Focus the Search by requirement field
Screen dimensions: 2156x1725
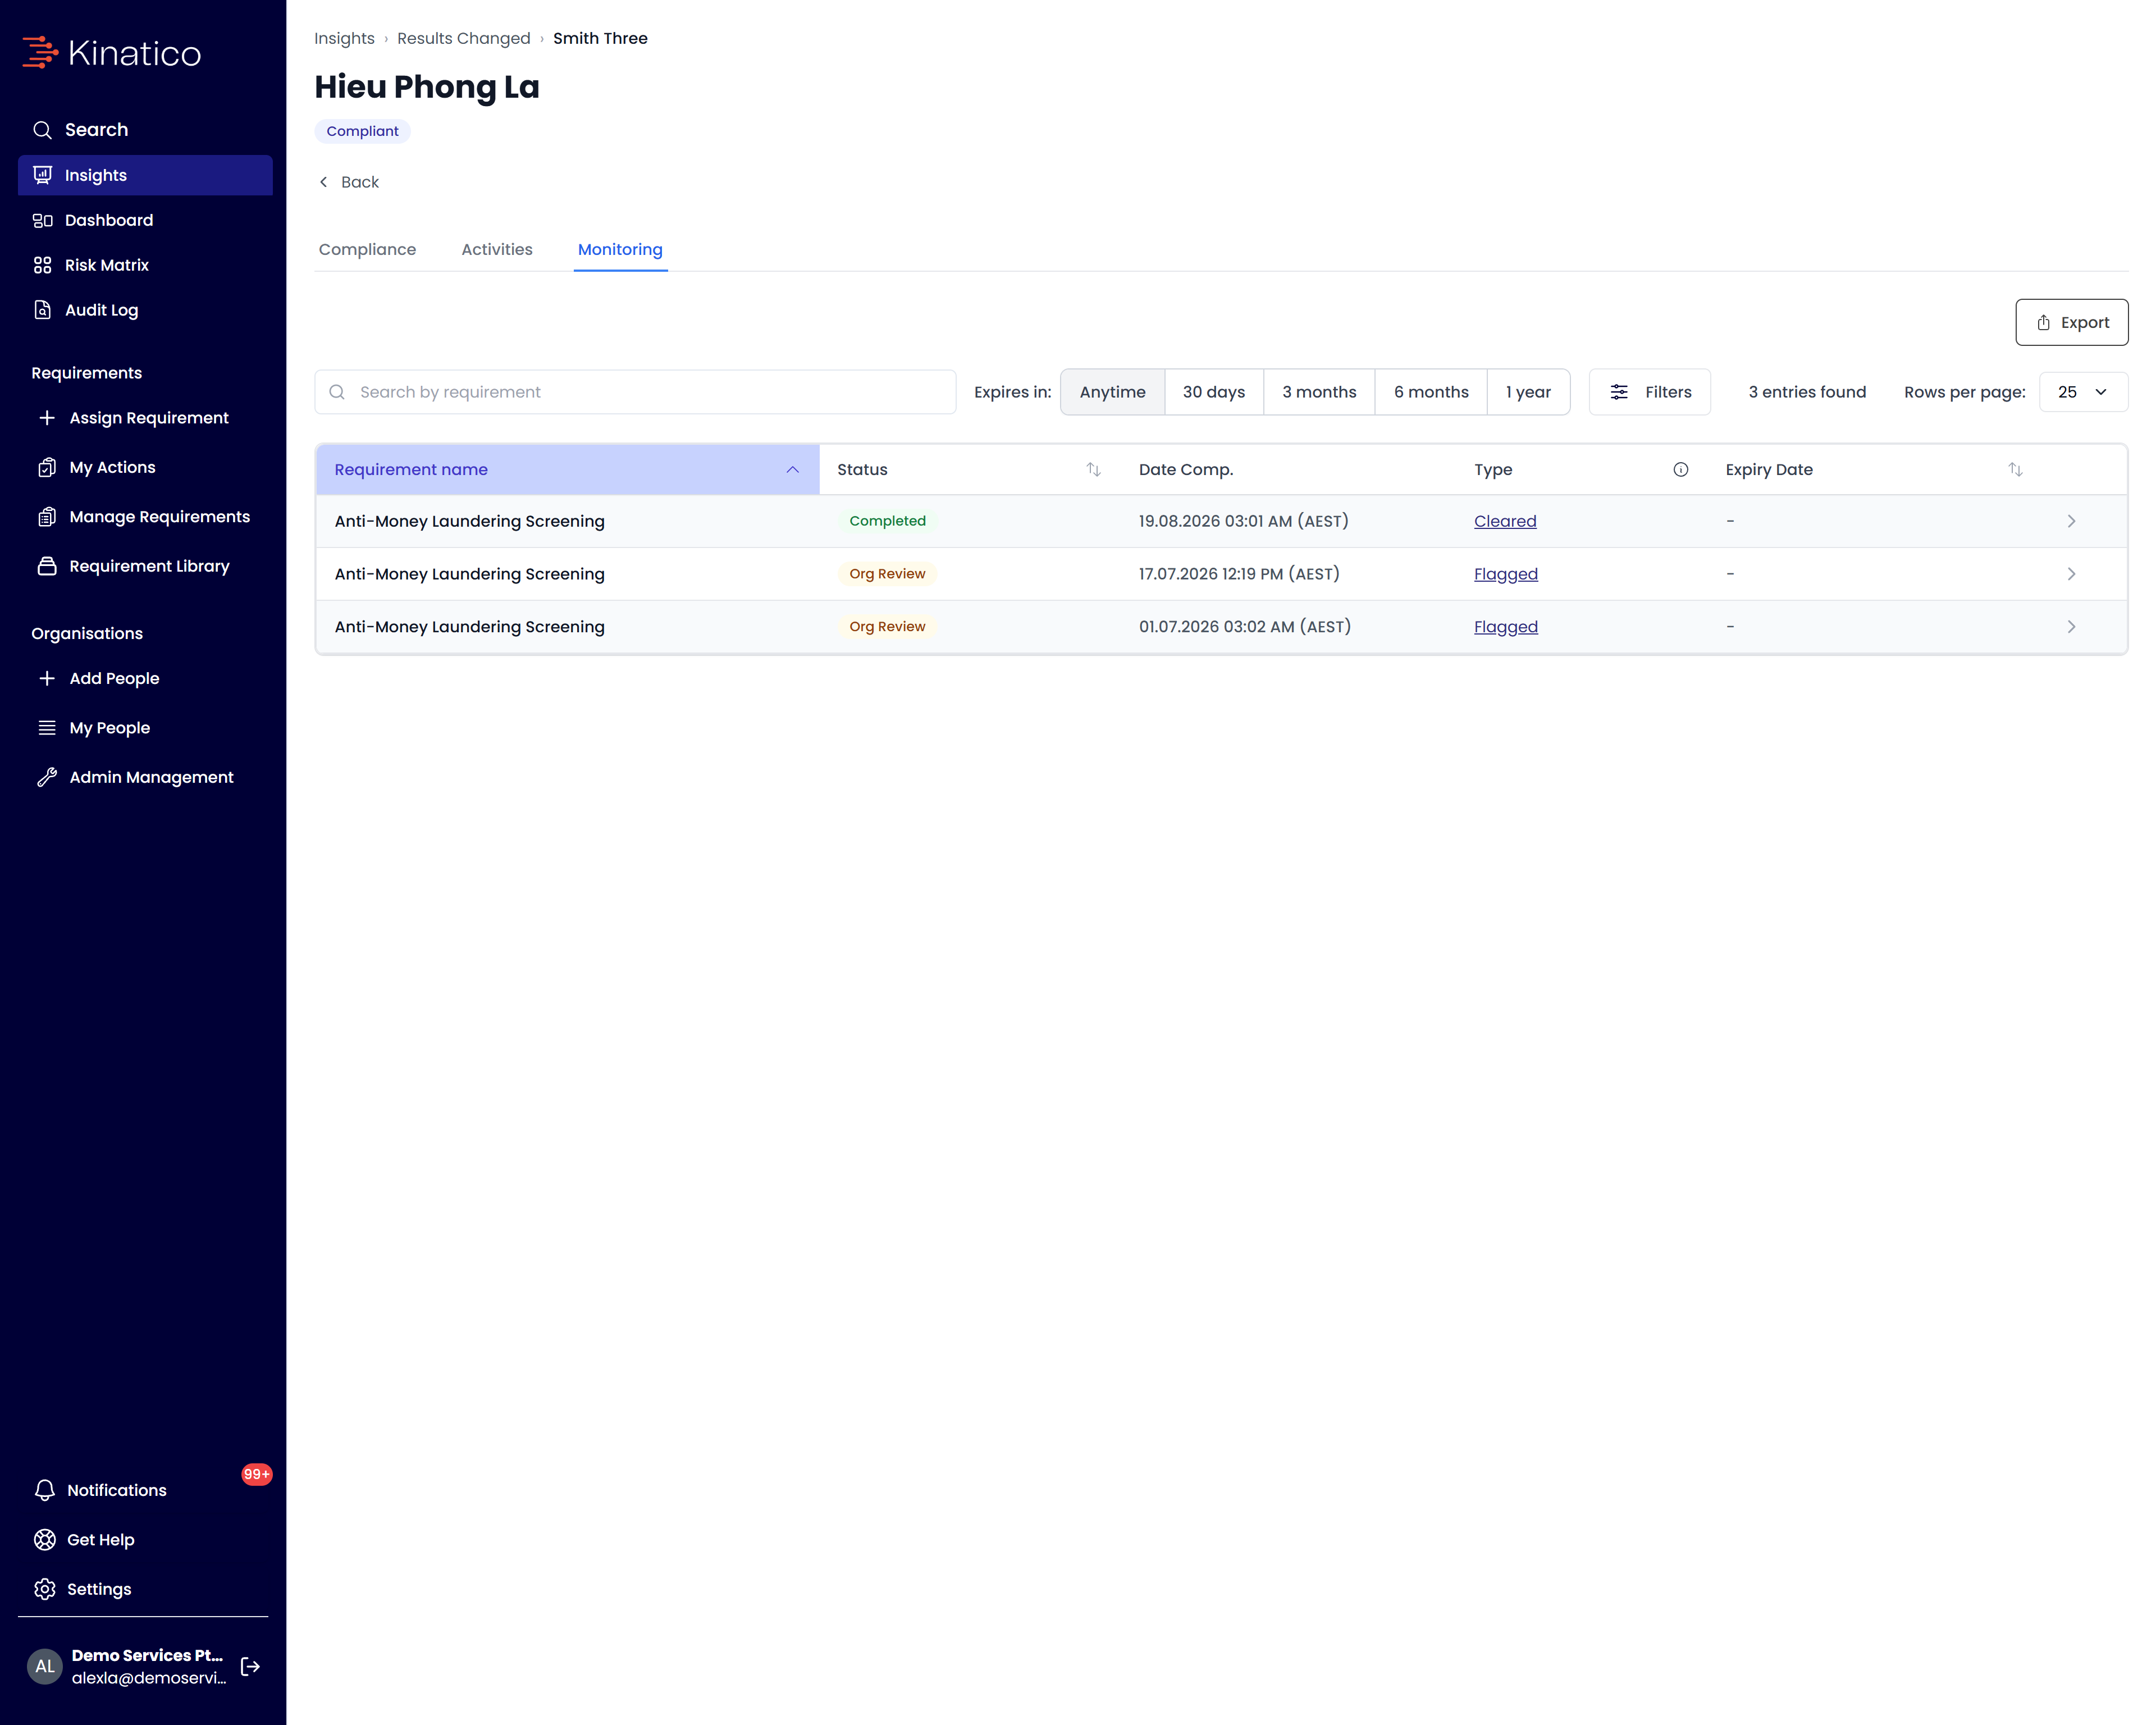[x=635, y=392]
